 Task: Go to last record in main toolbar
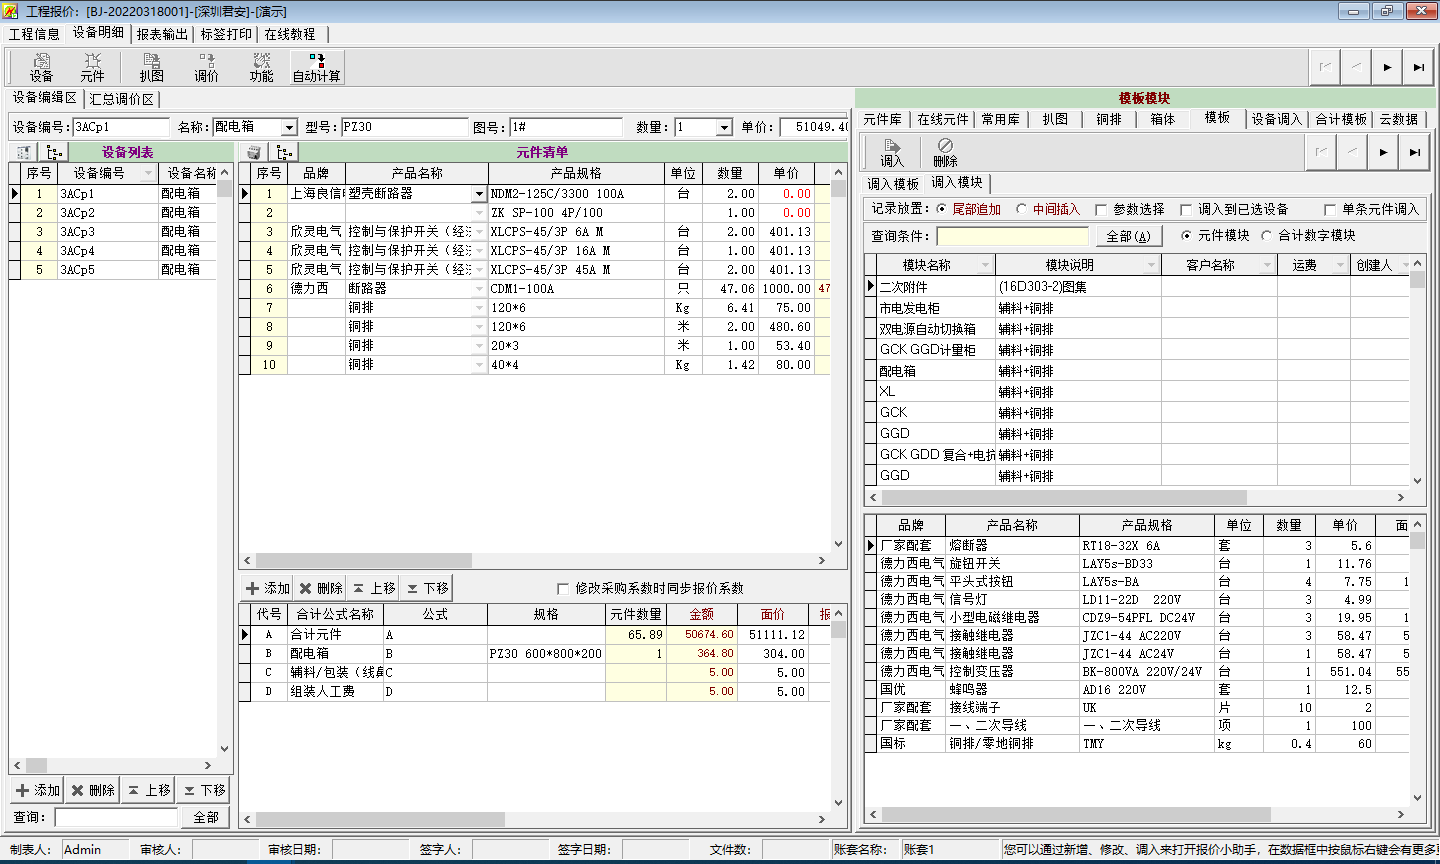[x=1418, y=67]
